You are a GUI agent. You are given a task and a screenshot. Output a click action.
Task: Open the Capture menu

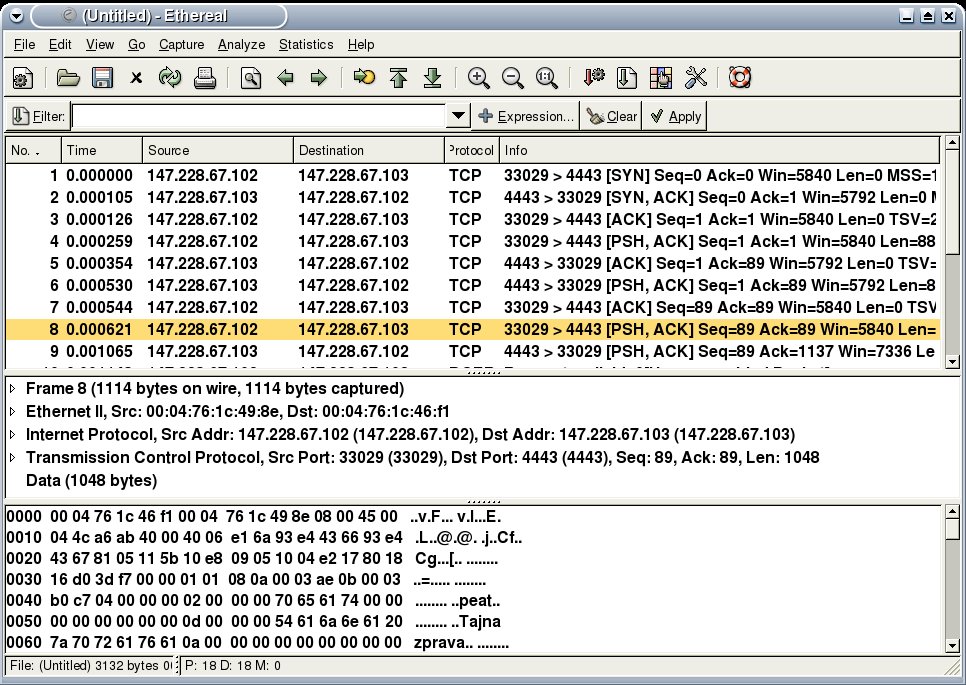click(x=182, y=45)
